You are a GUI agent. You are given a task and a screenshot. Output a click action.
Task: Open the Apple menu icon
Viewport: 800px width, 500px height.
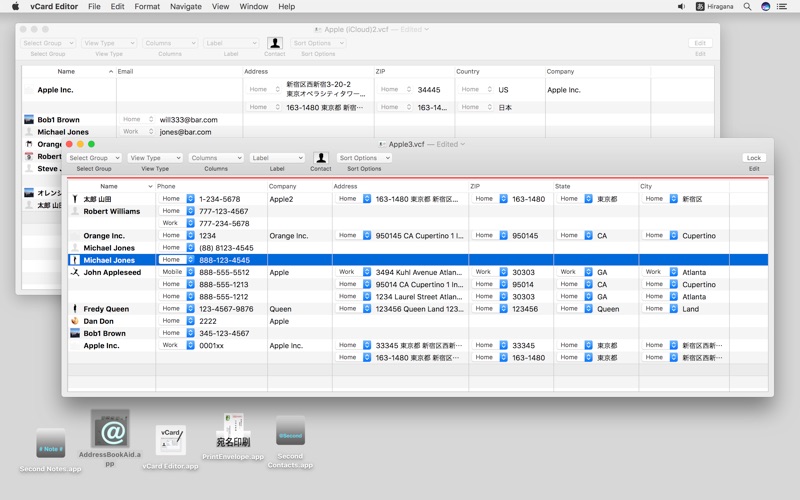click(15, 6)
